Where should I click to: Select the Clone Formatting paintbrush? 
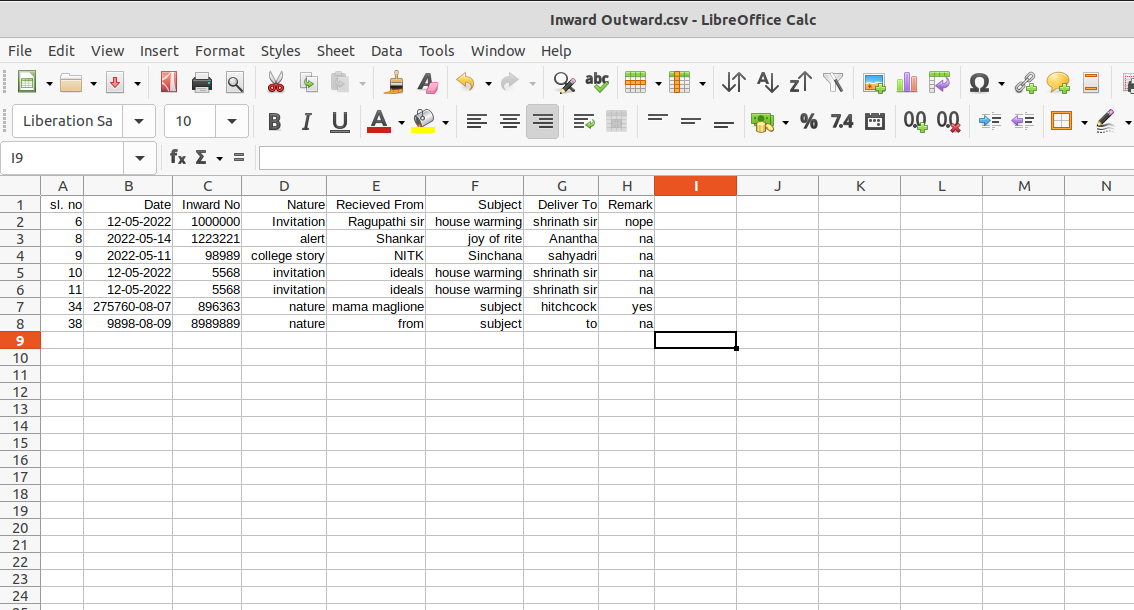click(x=395, y=83)
